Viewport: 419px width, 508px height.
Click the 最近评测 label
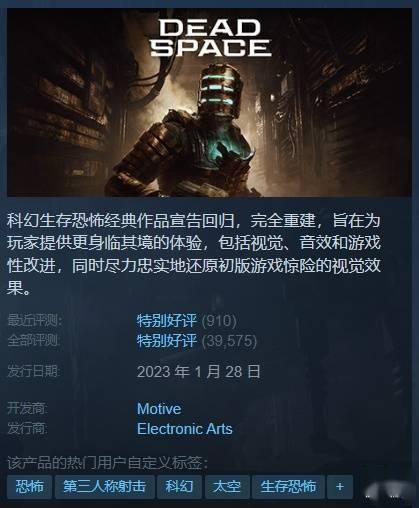(35, 321)
